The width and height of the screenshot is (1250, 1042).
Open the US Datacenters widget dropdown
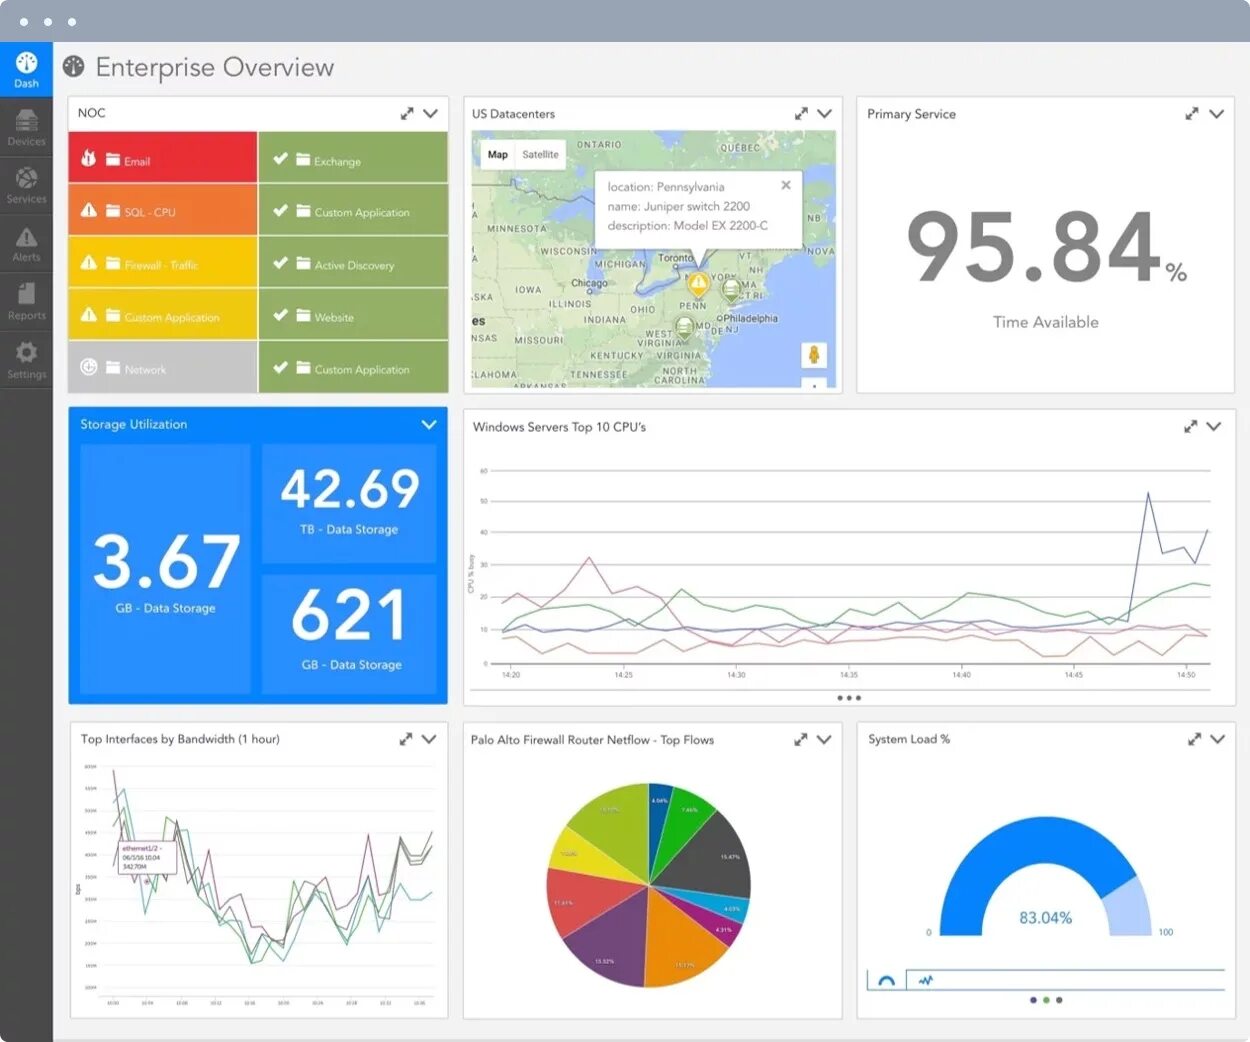[x=824, y=114]
